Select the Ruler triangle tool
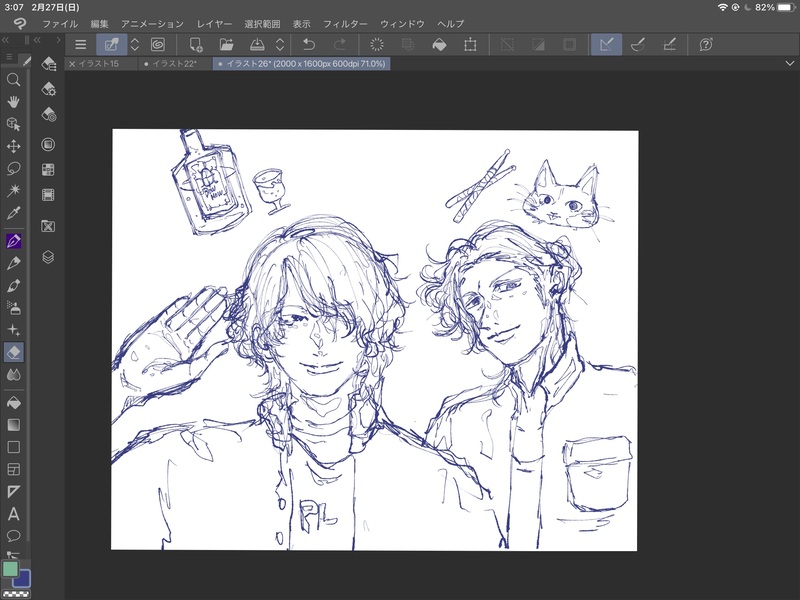 tap(14, 492)
